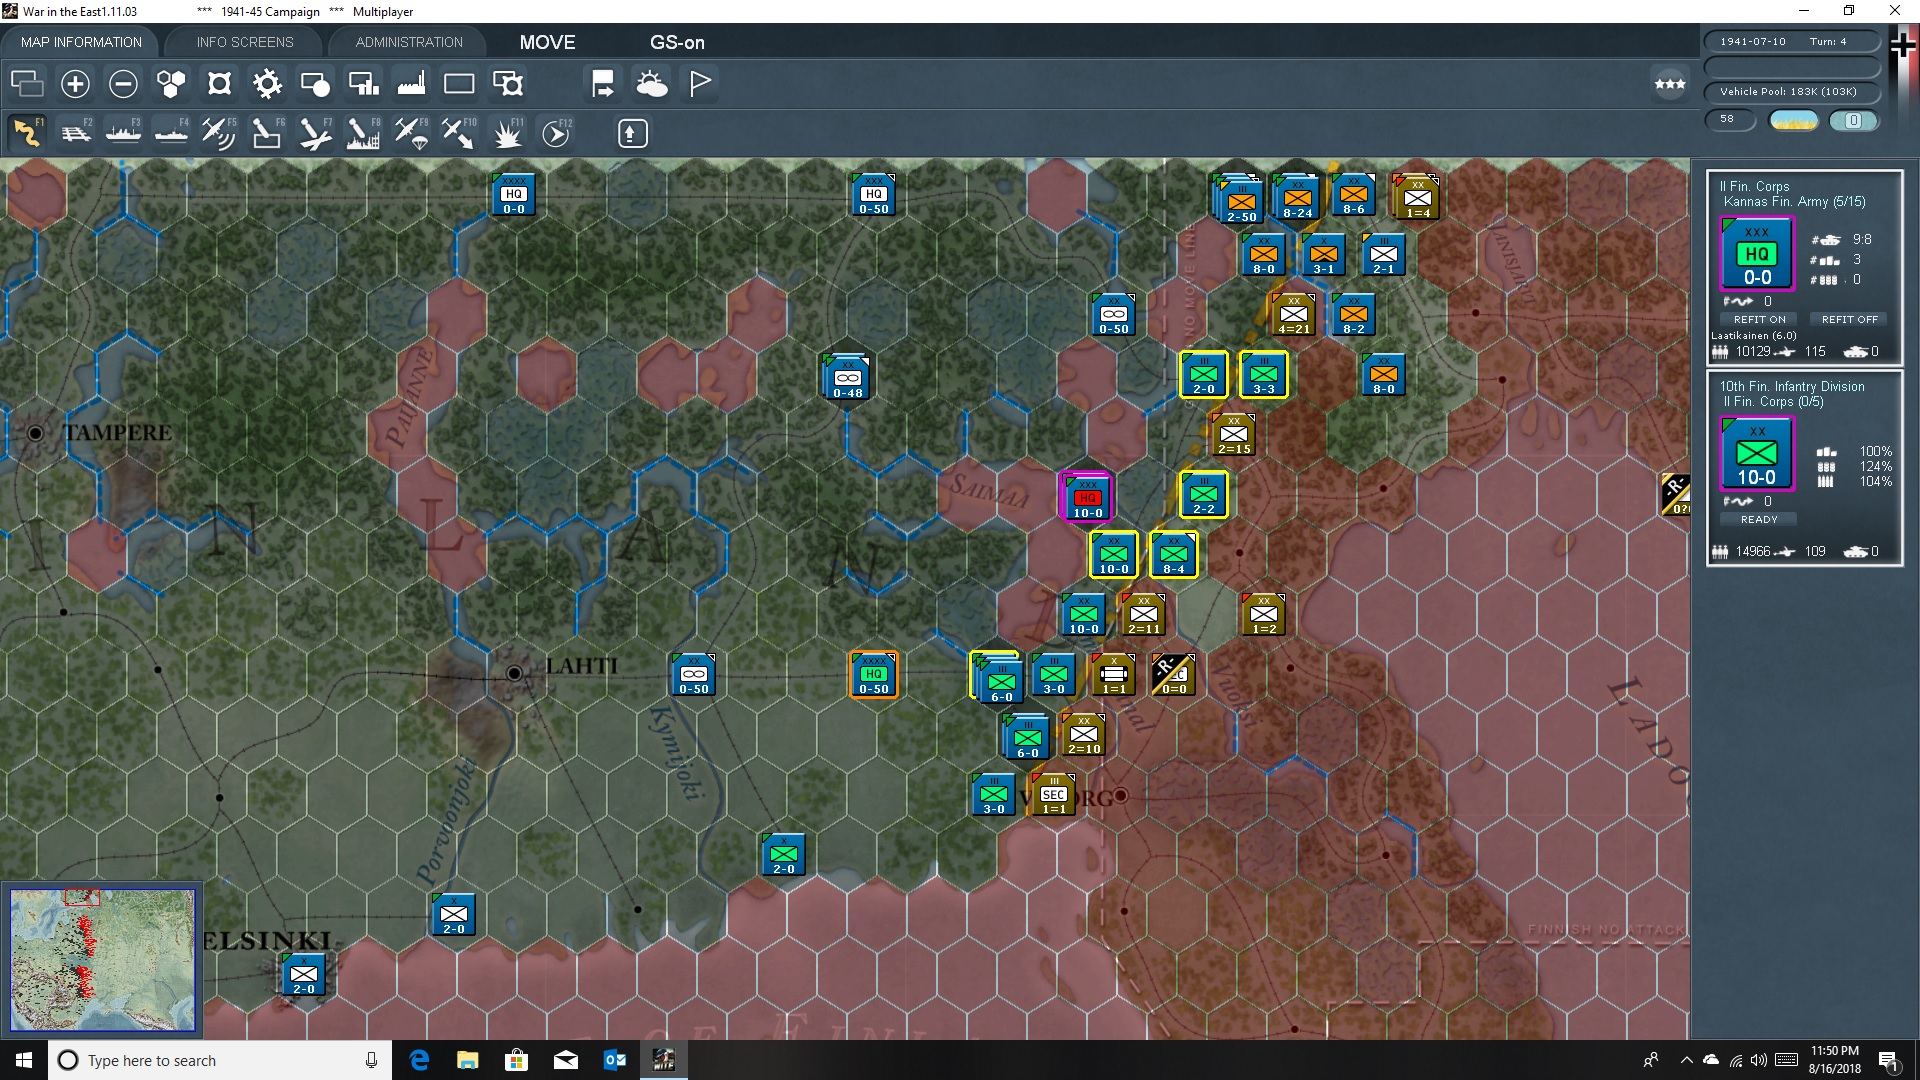Open the MAP INFORMATION tab
1920x1080 pixels.
81,42
